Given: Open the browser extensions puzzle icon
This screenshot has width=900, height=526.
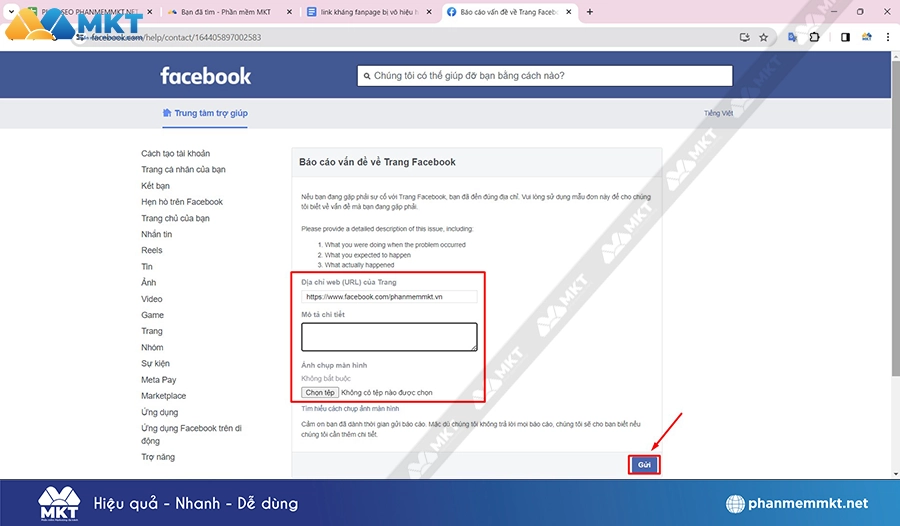Looking at the screenshot, I should (x=814, y=37).
